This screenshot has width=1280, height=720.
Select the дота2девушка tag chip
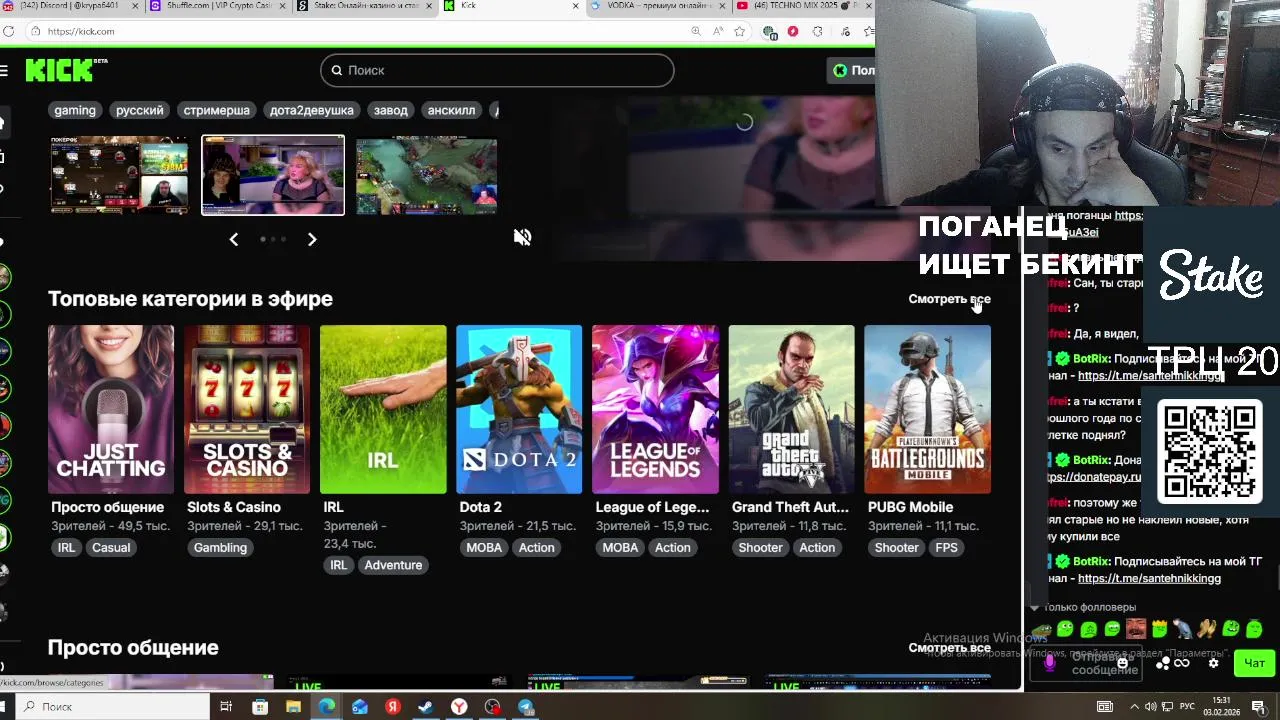312,110
